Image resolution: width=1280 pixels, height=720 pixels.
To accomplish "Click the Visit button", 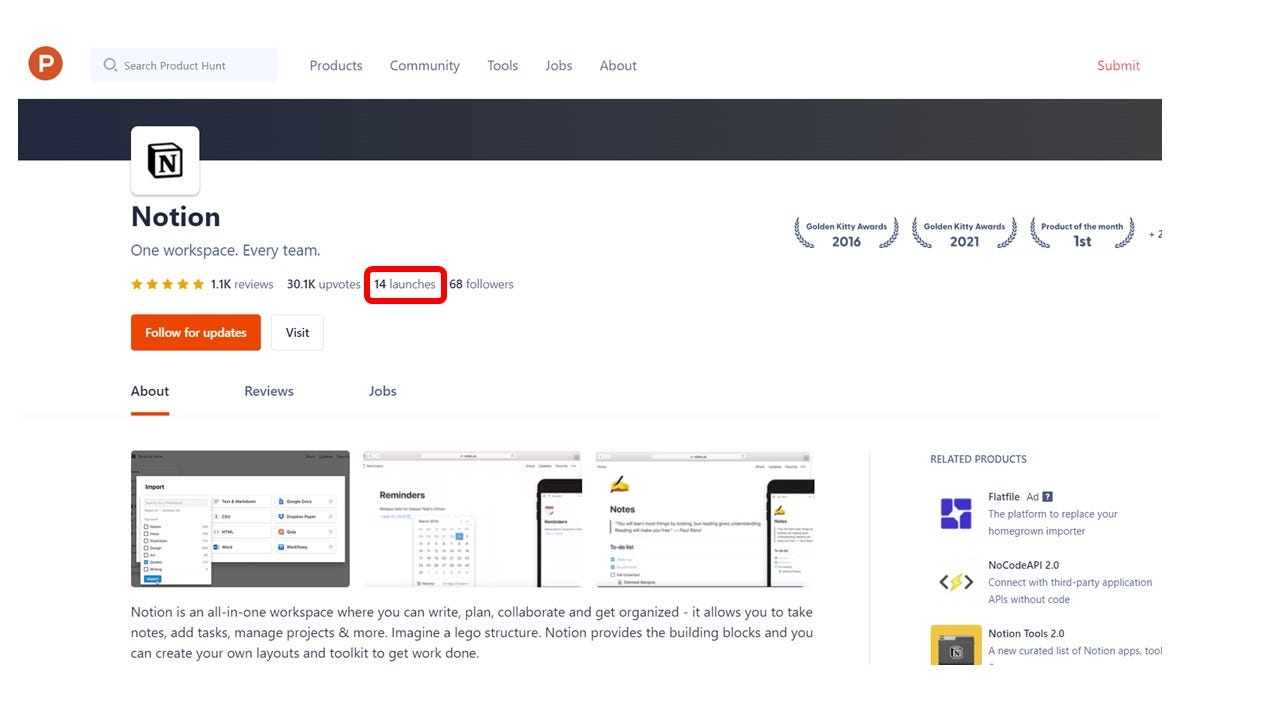I will pyautogui.click(x=297, y=332).
